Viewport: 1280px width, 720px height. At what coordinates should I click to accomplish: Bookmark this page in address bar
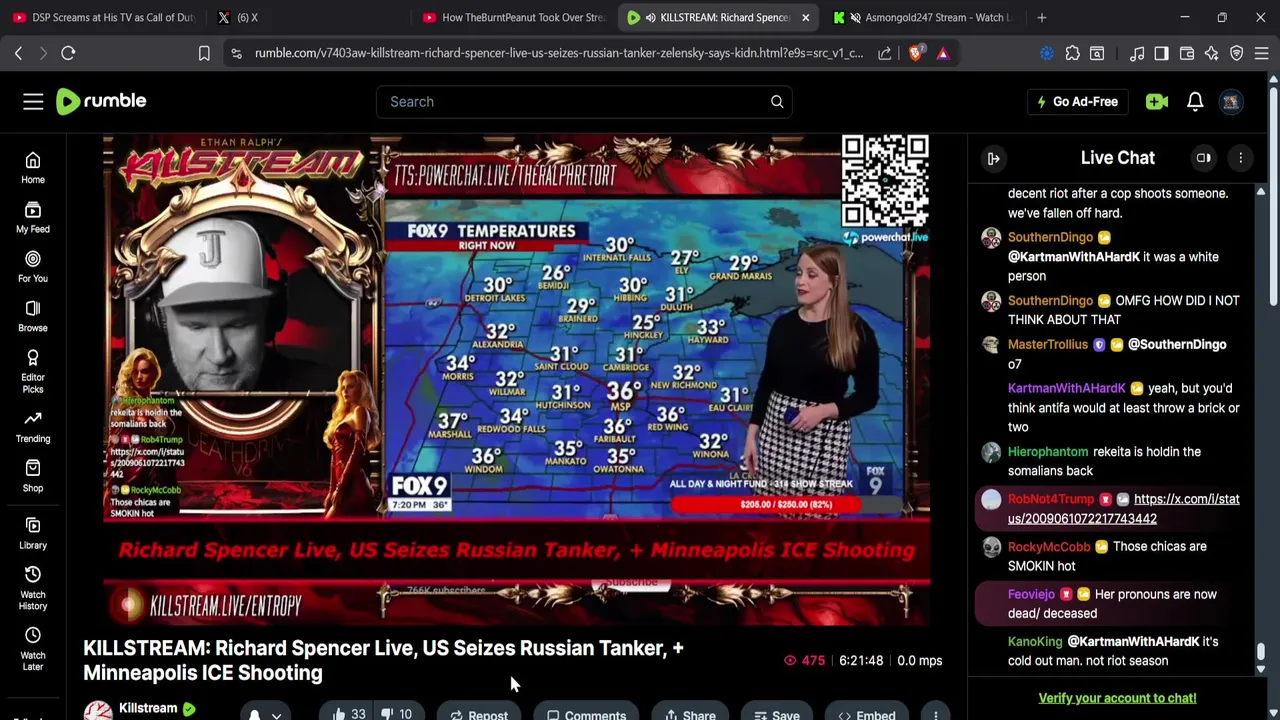(x=204, y=53)
